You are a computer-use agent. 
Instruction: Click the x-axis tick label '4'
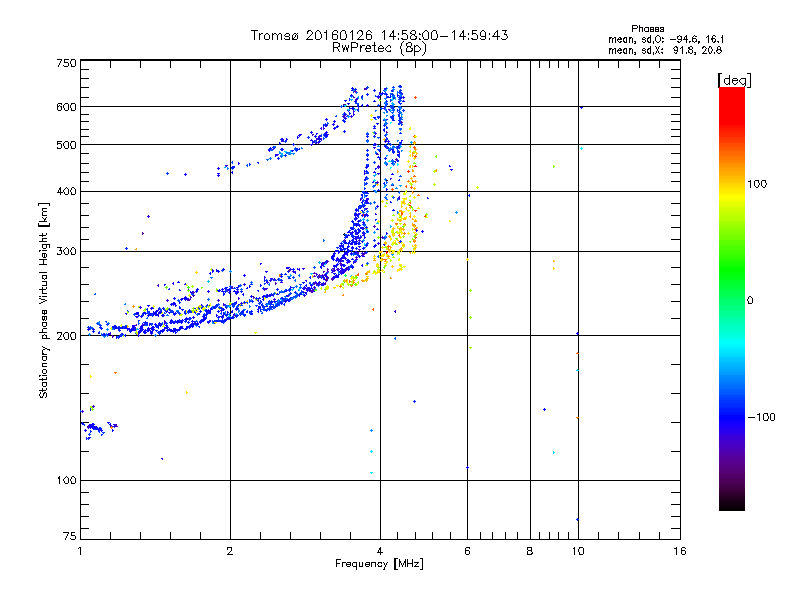coord(380,551)
